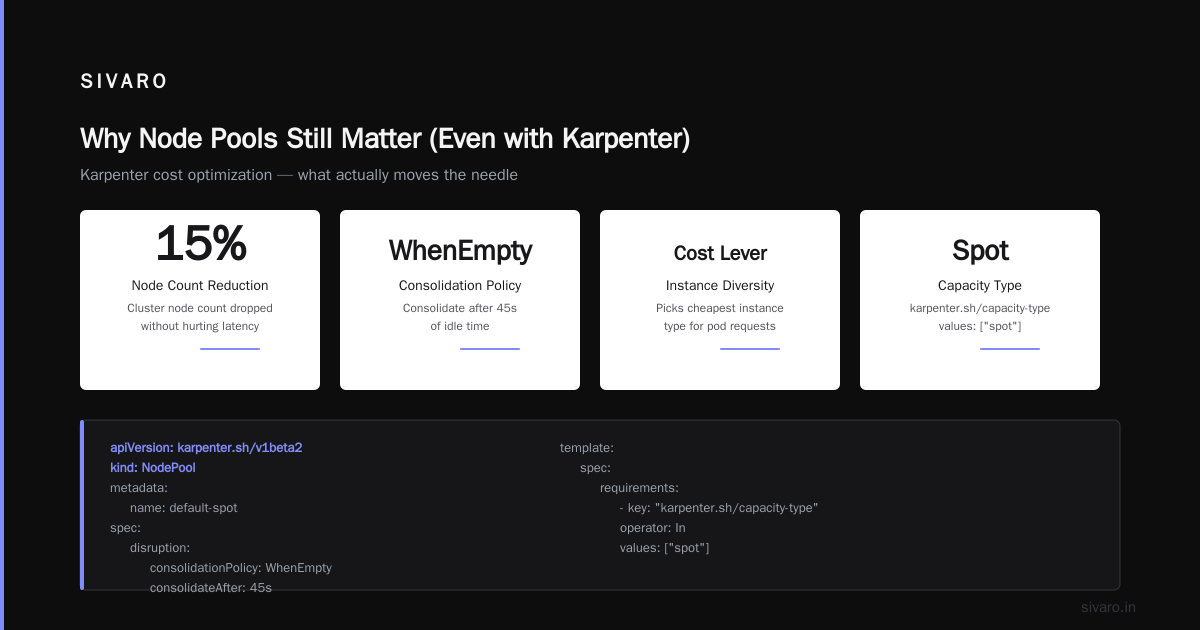The height and width of the screenshot is (630, 1200).
Task: Click values: ["spot"] in the Spot card
Action: point(980,326)
